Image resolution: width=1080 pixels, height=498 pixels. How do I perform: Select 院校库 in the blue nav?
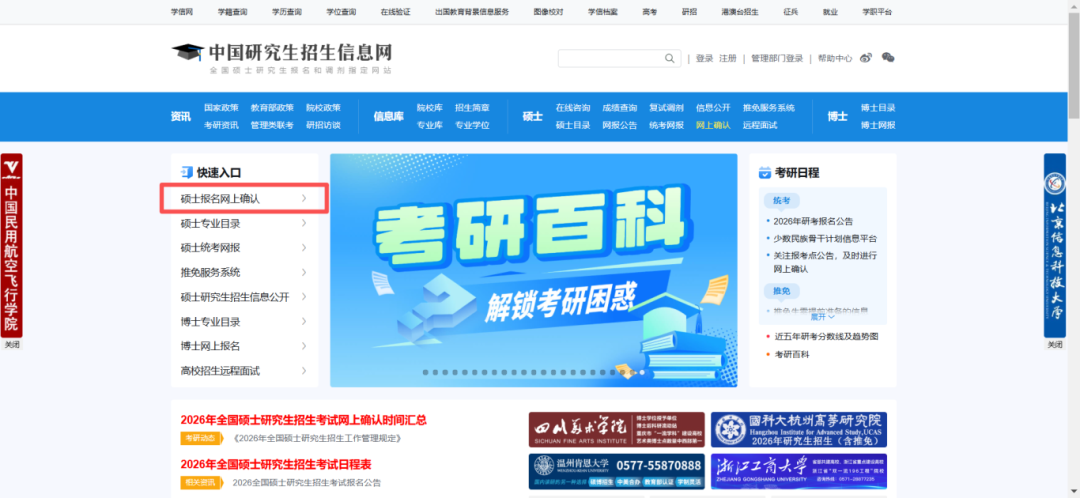pos(430,108)
